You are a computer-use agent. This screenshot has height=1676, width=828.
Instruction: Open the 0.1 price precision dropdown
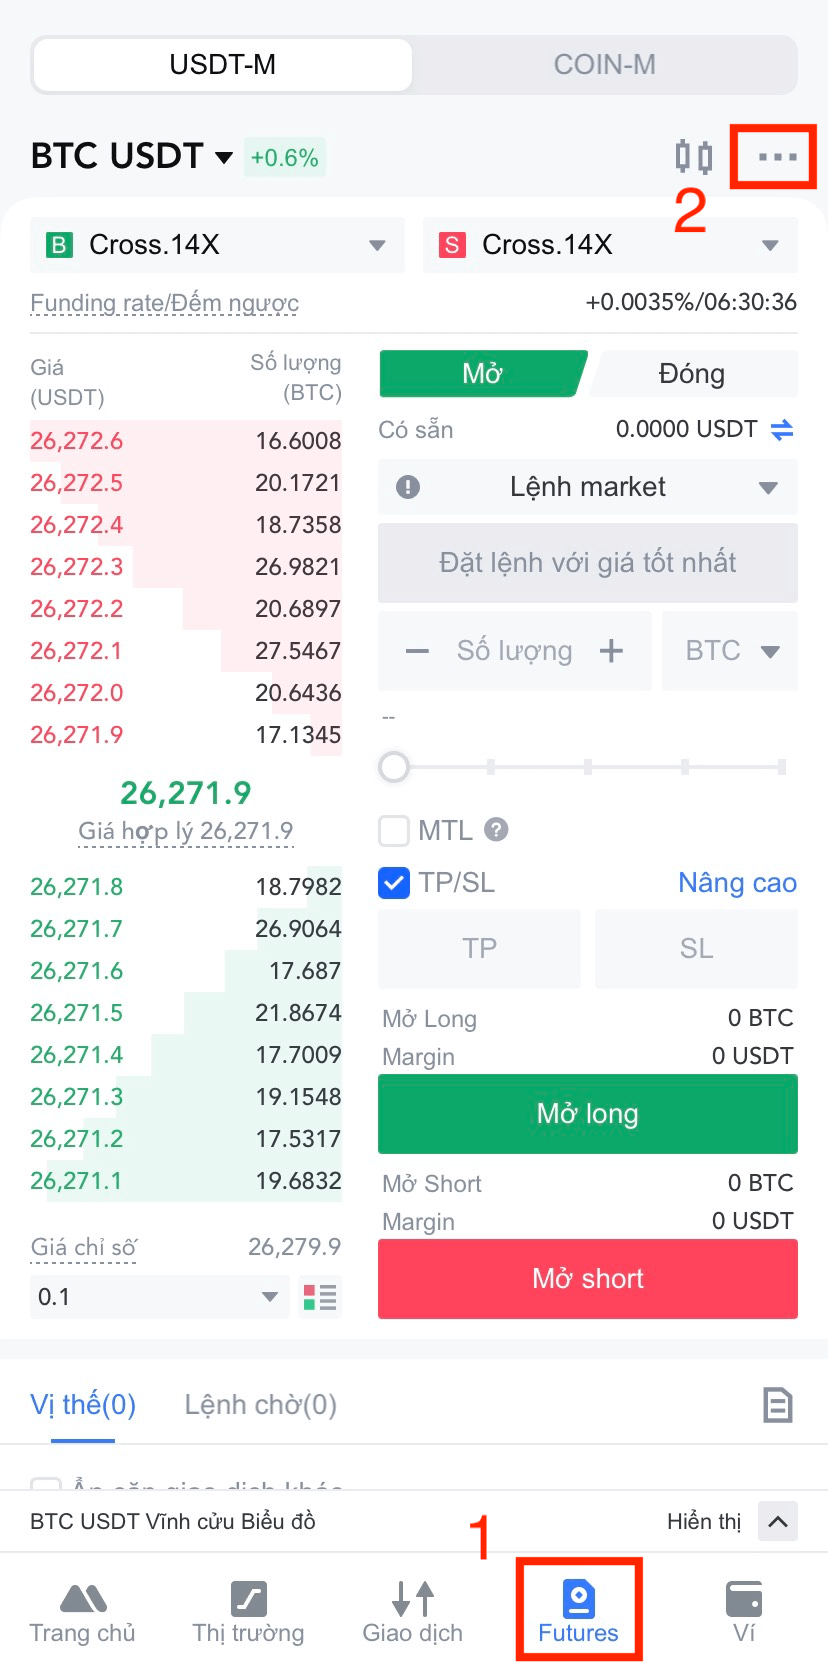click(158, 1297)
